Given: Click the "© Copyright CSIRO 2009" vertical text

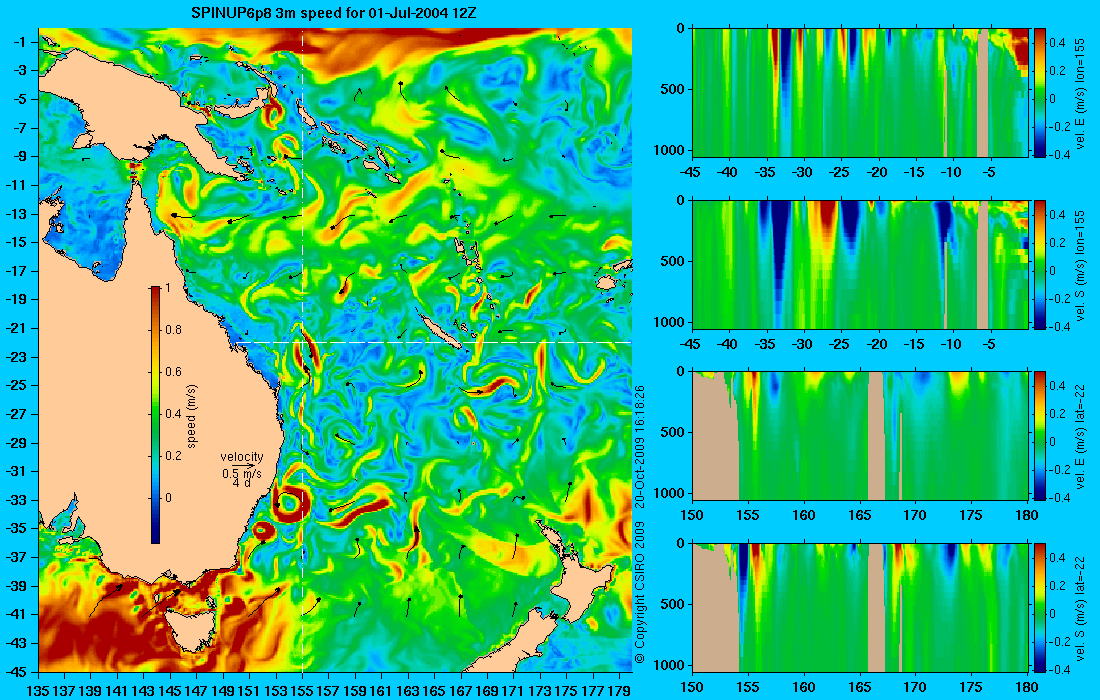Looking at the screenshot, I should click(639, 593).
